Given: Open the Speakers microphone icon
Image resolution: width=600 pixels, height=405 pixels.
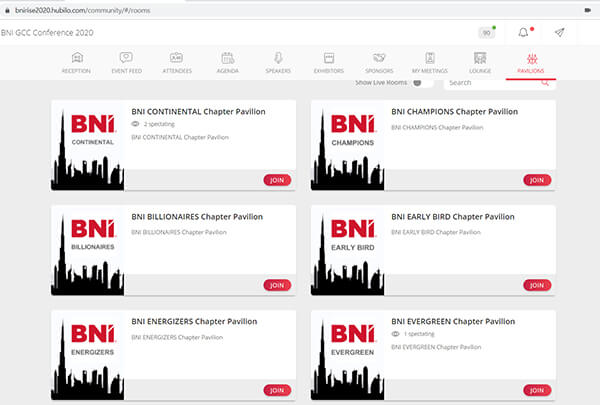Looking at the screenshot, I should pos(278,58).
